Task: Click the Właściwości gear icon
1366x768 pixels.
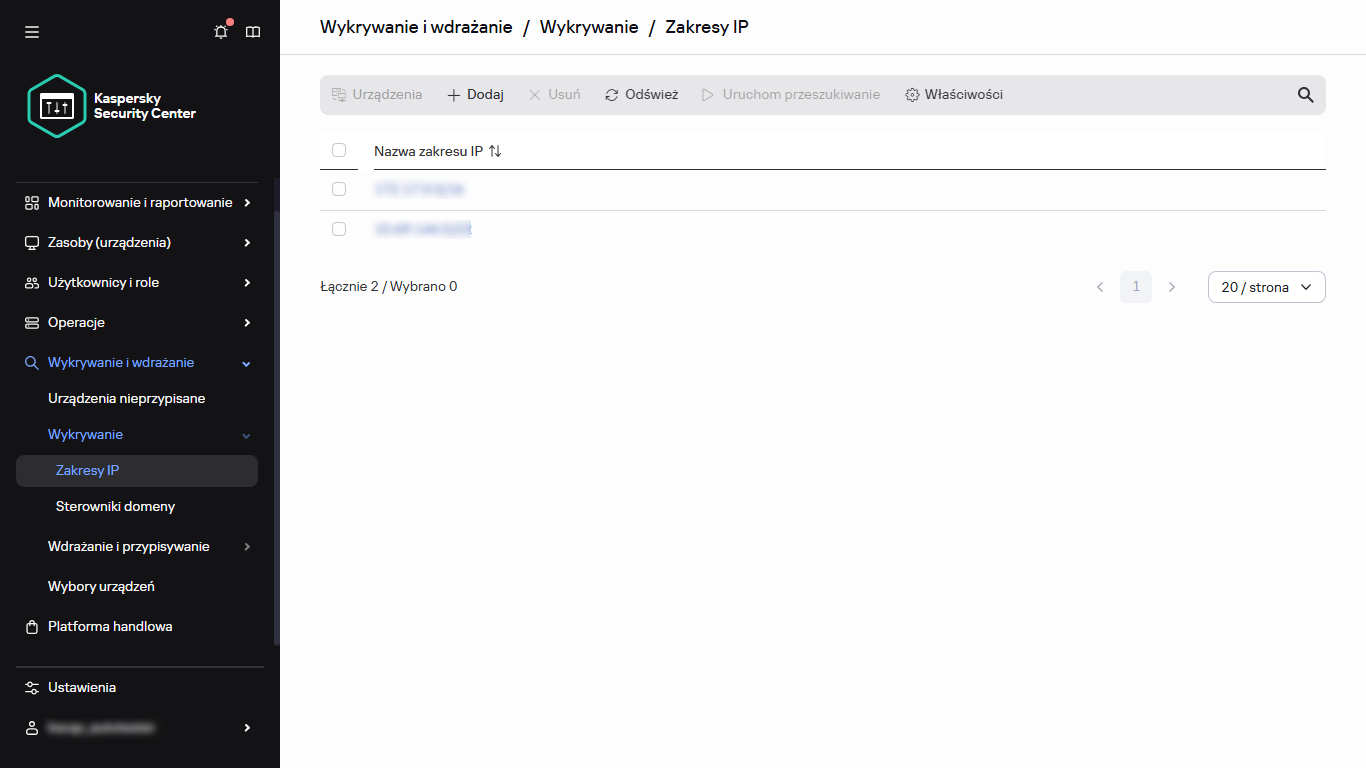Action: pyautogui.click(x=911, y=94)
